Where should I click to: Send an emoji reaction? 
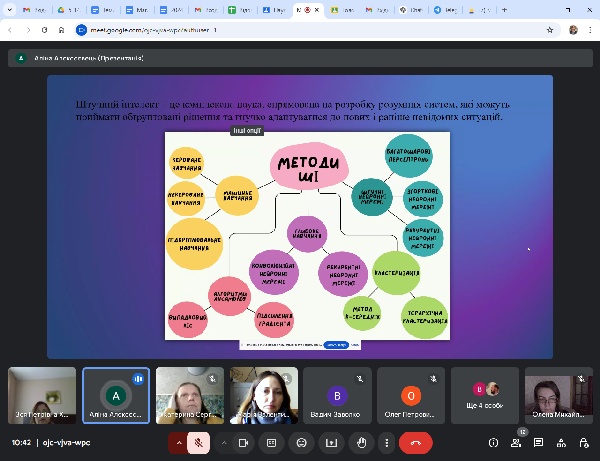tap(301, 442)
